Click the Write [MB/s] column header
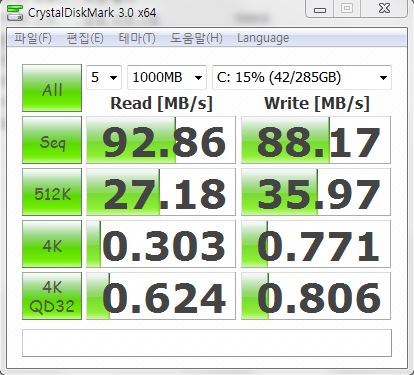This screenshot has width=414, height=375. (317, 103)
